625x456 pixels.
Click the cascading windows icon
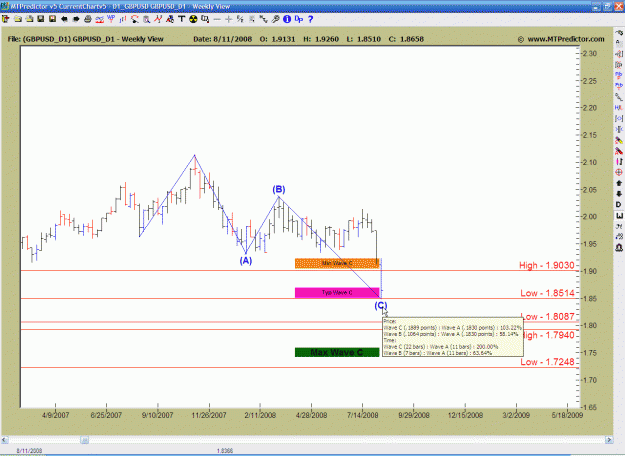205,19
